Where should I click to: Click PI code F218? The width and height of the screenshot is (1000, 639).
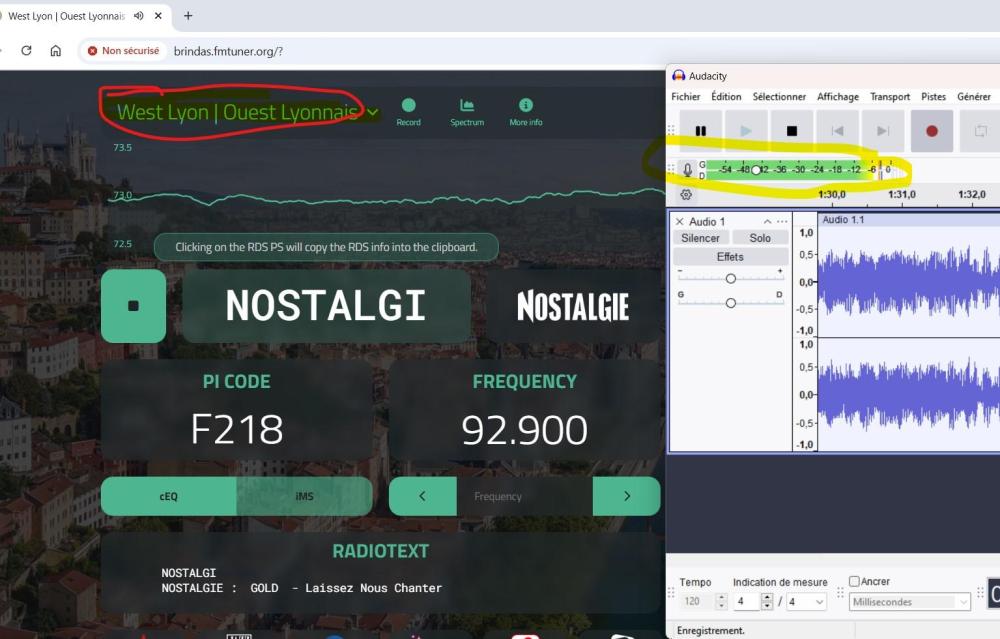click(x=237, y=429)
